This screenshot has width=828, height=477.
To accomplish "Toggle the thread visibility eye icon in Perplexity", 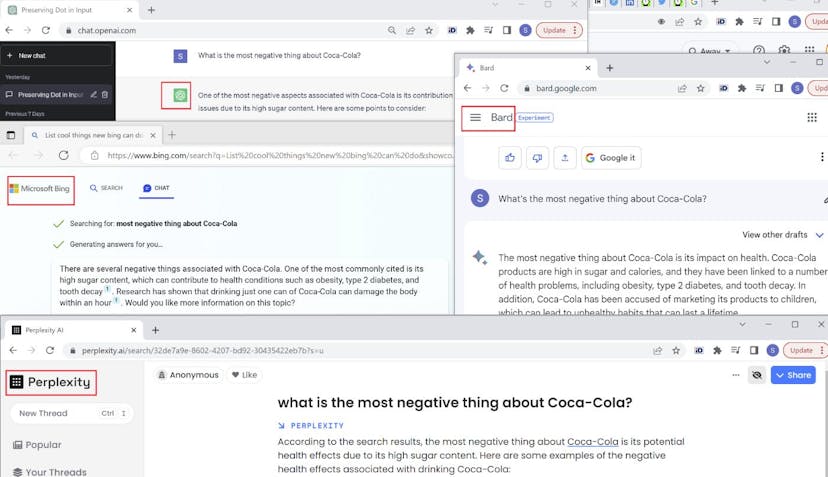I will pyautogui.click(x=757, y=375).
